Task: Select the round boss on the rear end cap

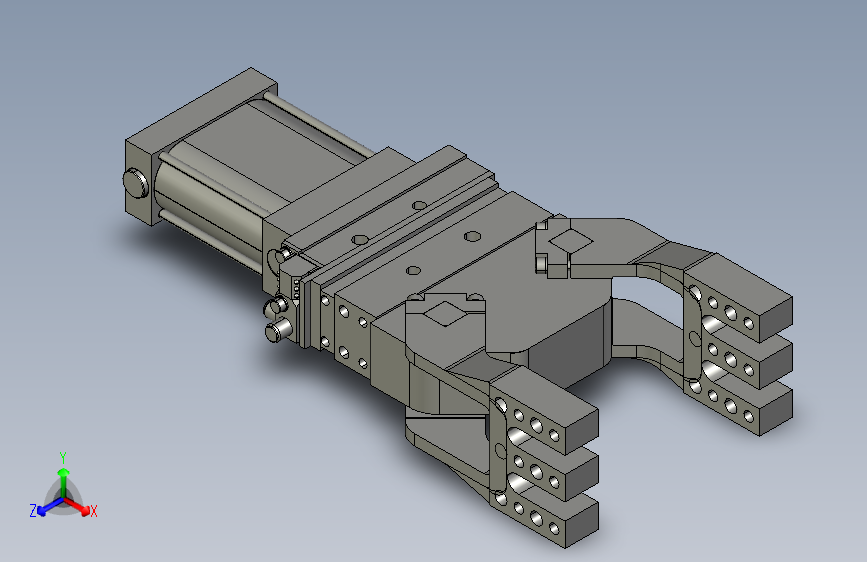Action: 135,184
